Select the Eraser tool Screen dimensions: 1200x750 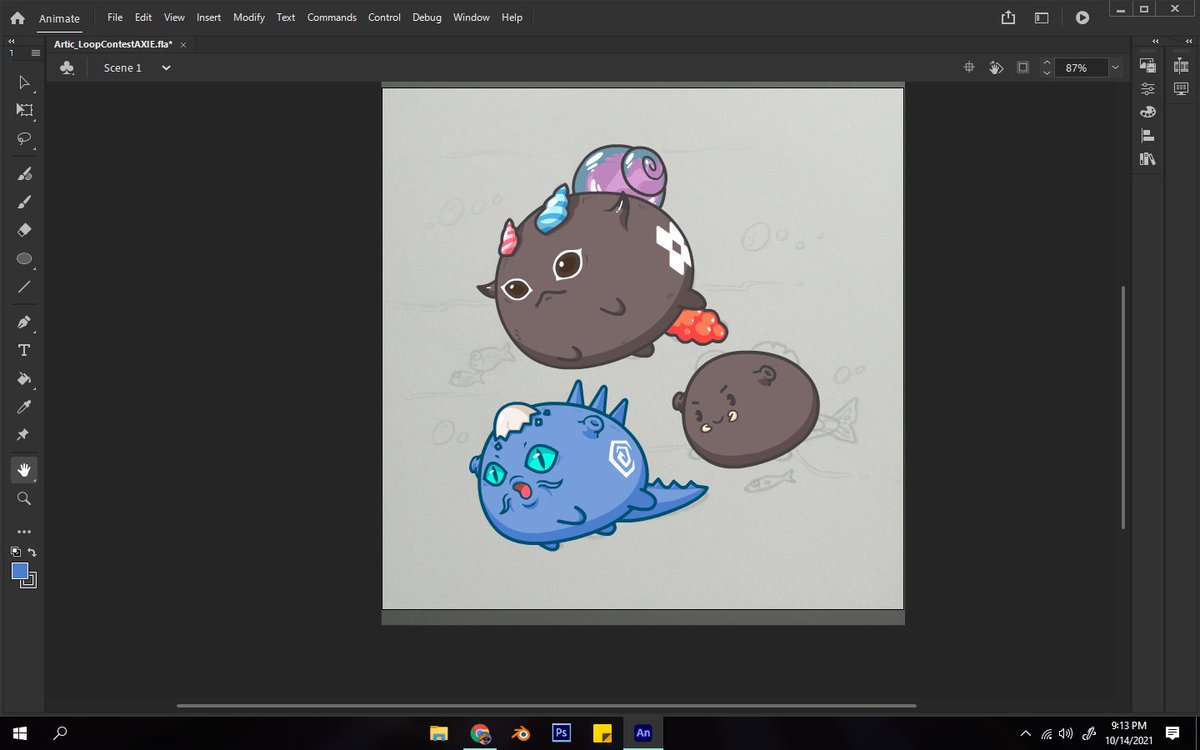click(25, 230)
